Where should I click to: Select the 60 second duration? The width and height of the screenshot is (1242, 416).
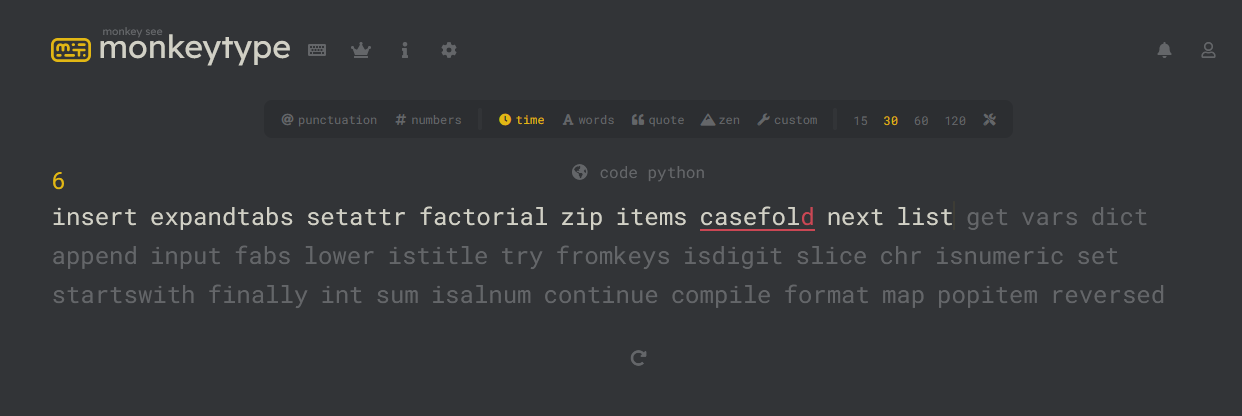pyautogui.click(x=921, y=120)
